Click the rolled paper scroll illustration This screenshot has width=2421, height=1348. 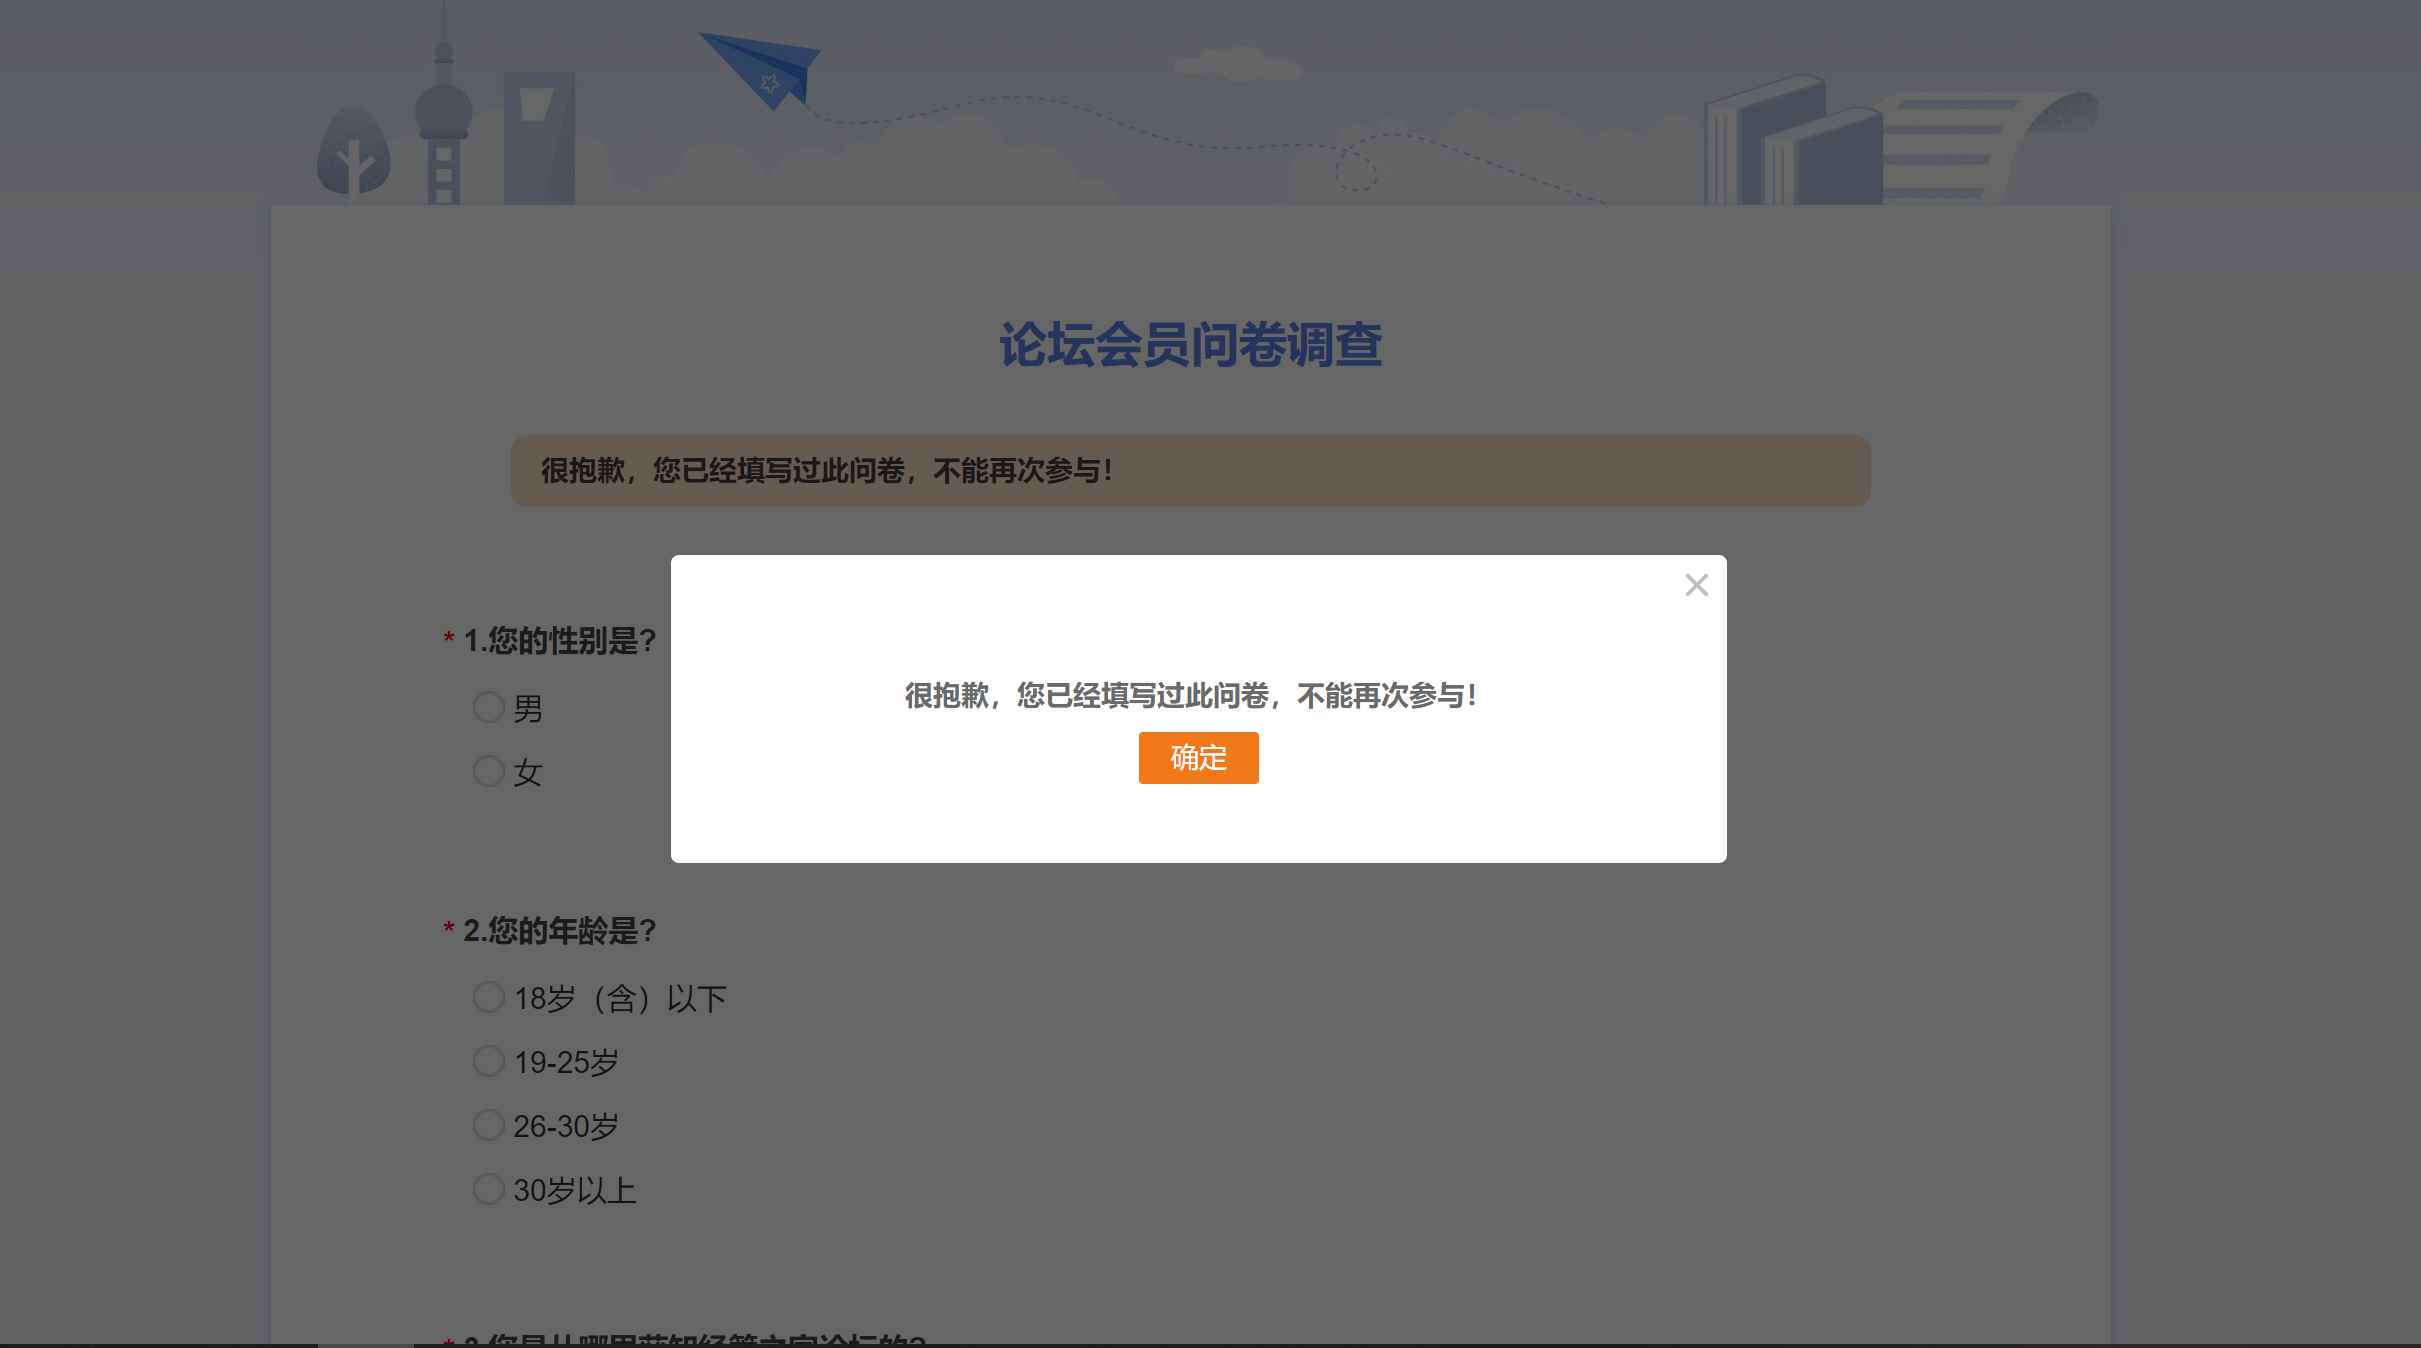1985,145
